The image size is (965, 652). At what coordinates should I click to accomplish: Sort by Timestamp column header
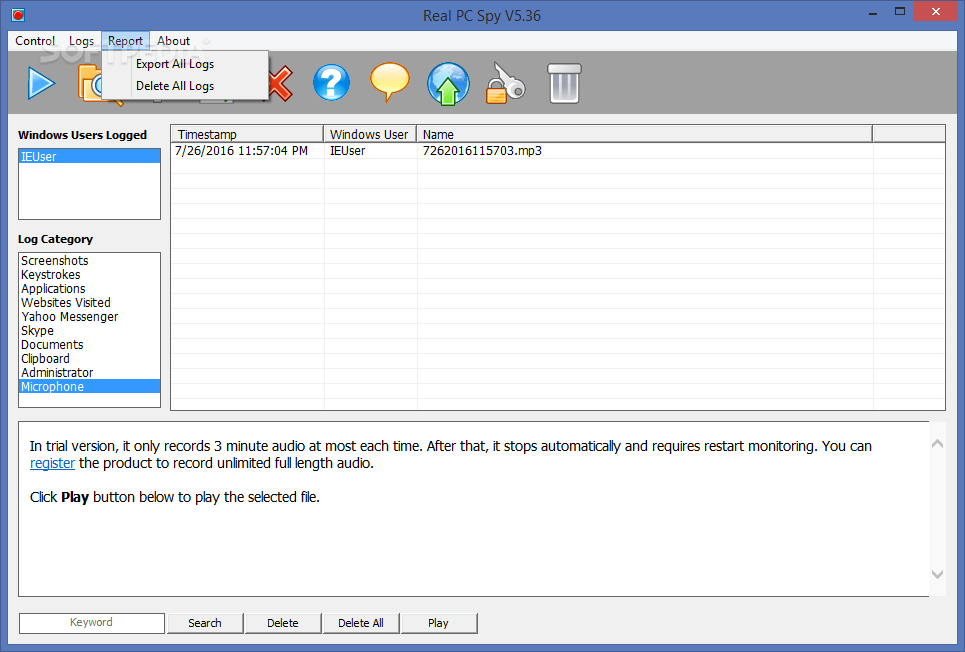[x=247, y=134]
